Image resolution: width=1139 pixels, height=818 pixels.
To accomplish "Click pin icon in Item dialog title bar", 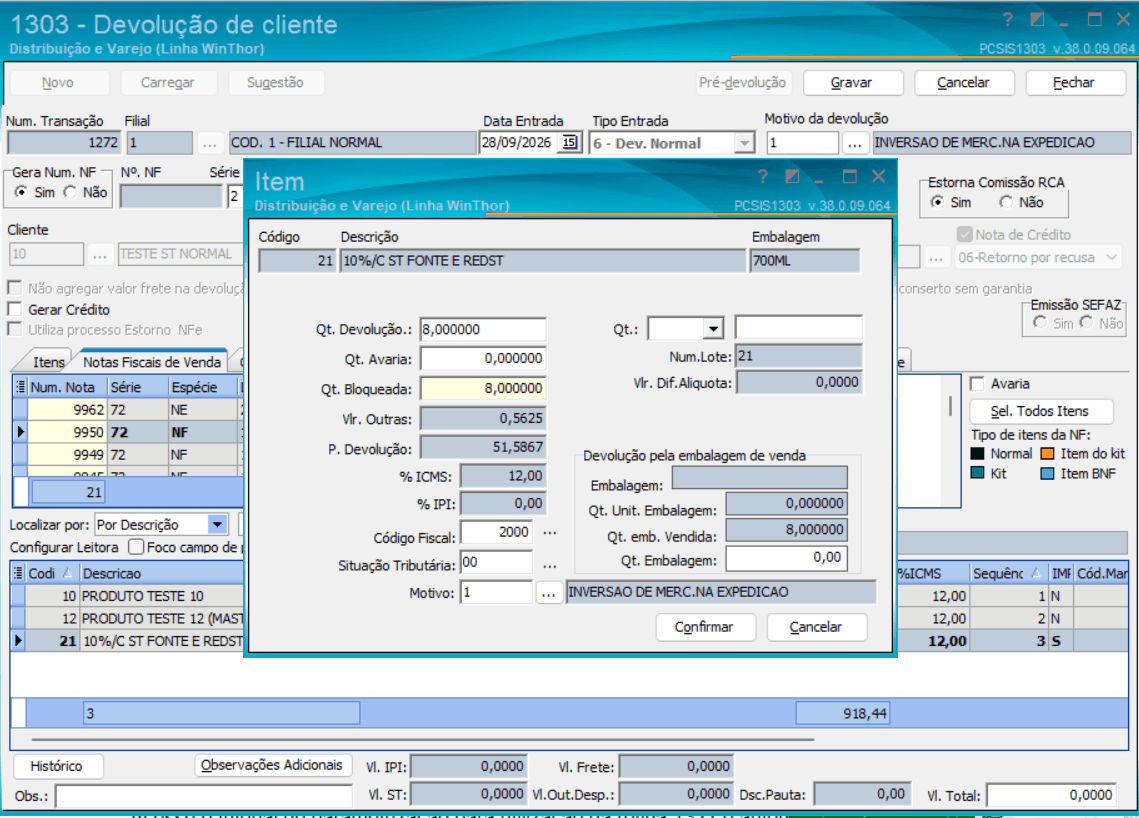I will click(792, 177).
